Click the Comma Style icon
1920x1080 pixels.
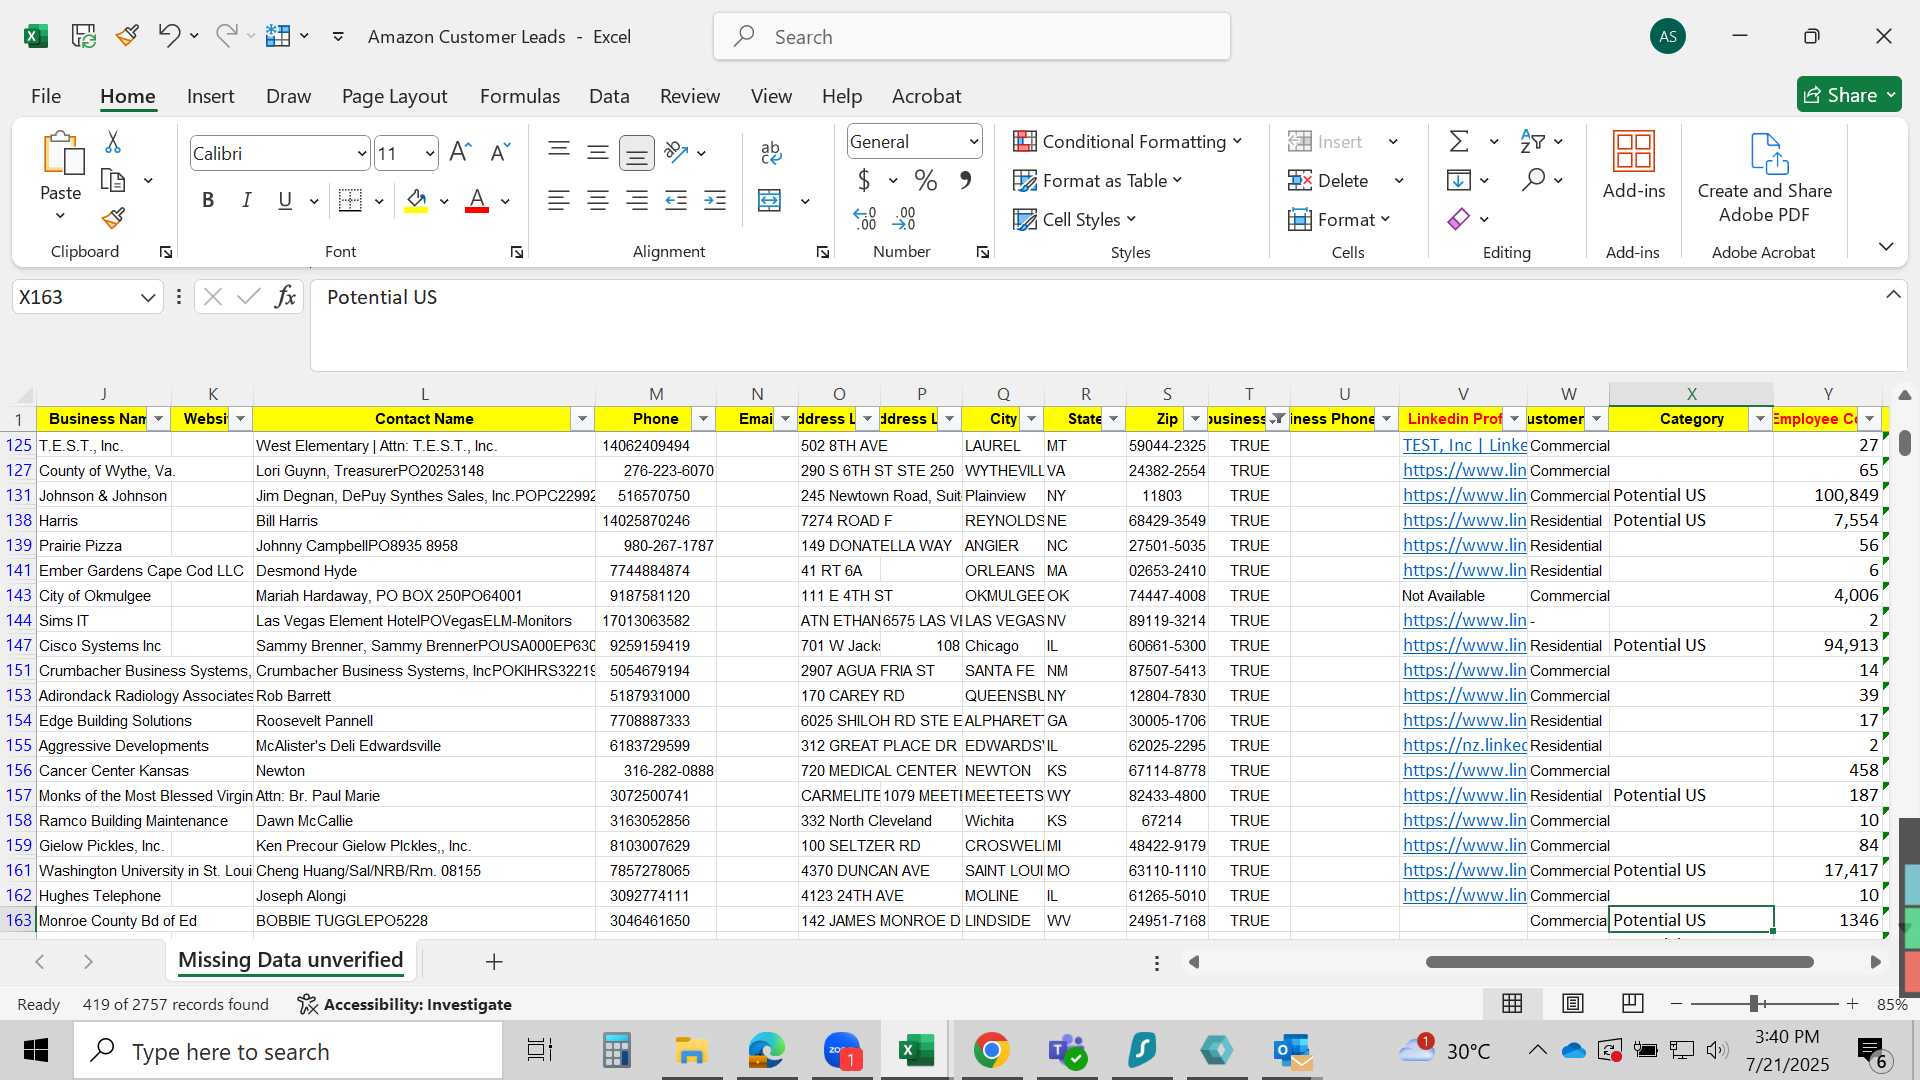tap(965, 180)
